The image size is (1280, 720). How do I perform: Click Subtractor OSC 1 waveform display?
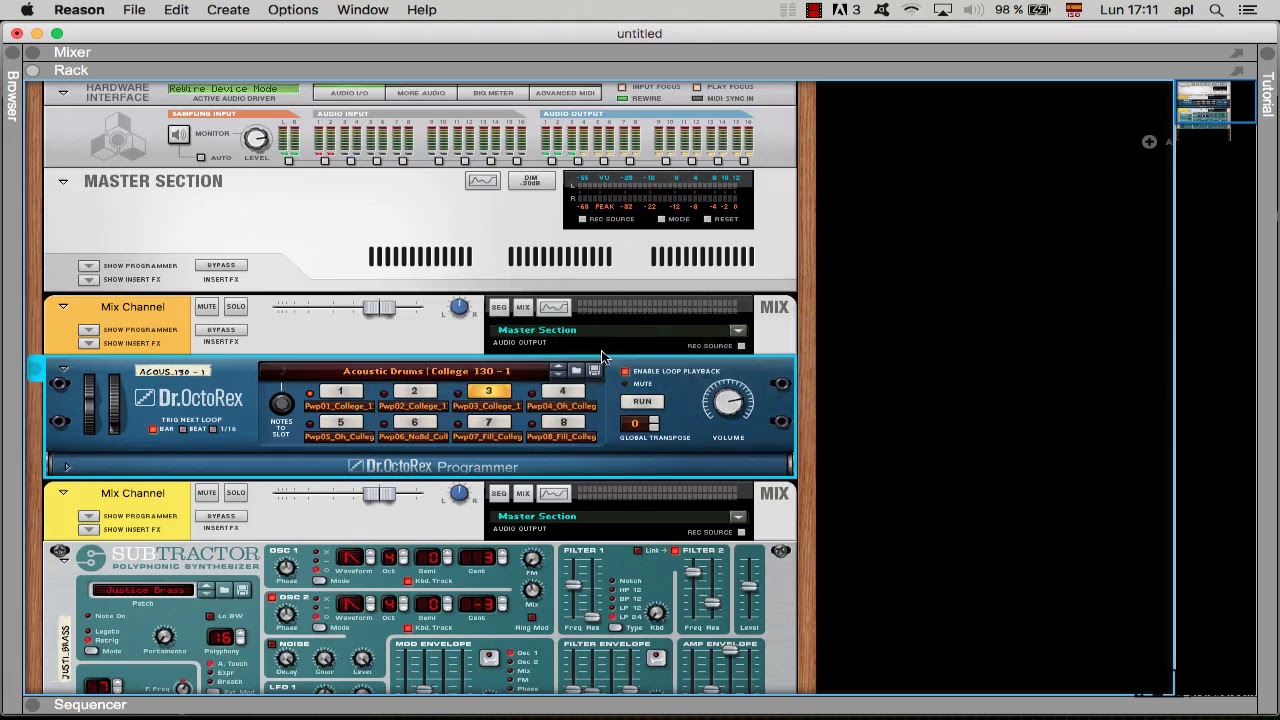click(x=350, y=557)
